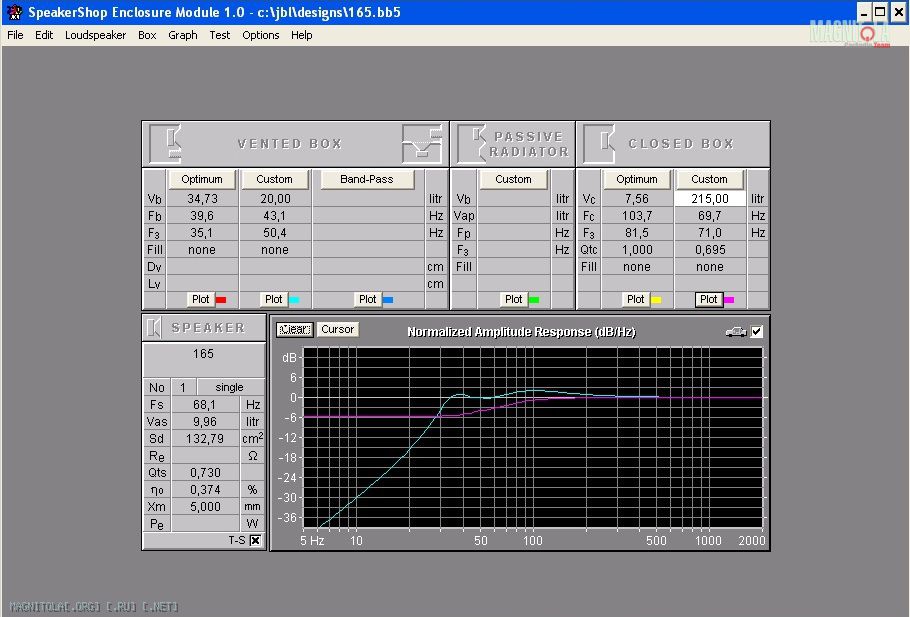Click the SpeakerShop app icon in the title bar
This screenshot has height=617, width=910.
coord(14,12)
